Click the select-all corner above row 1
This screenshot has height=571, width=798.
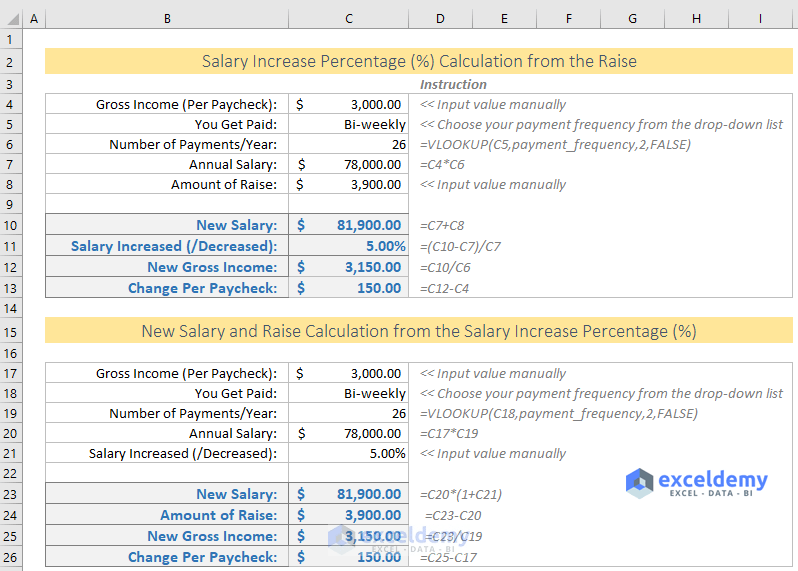[x=10, y=19]
